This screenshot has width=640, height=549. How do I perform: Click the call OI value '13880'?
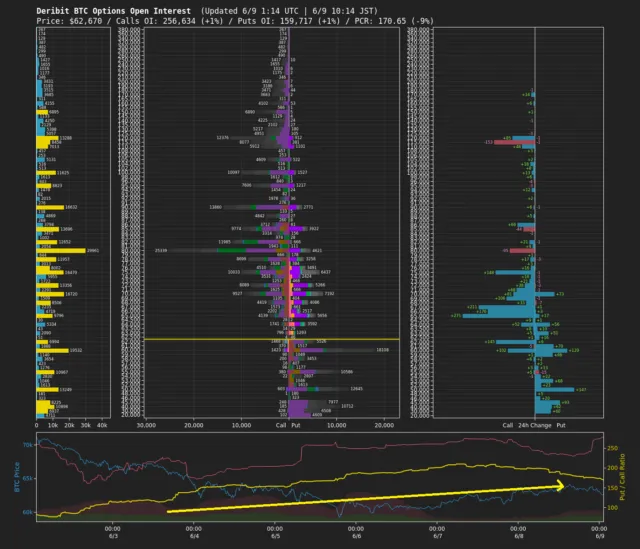click(216, 207)
